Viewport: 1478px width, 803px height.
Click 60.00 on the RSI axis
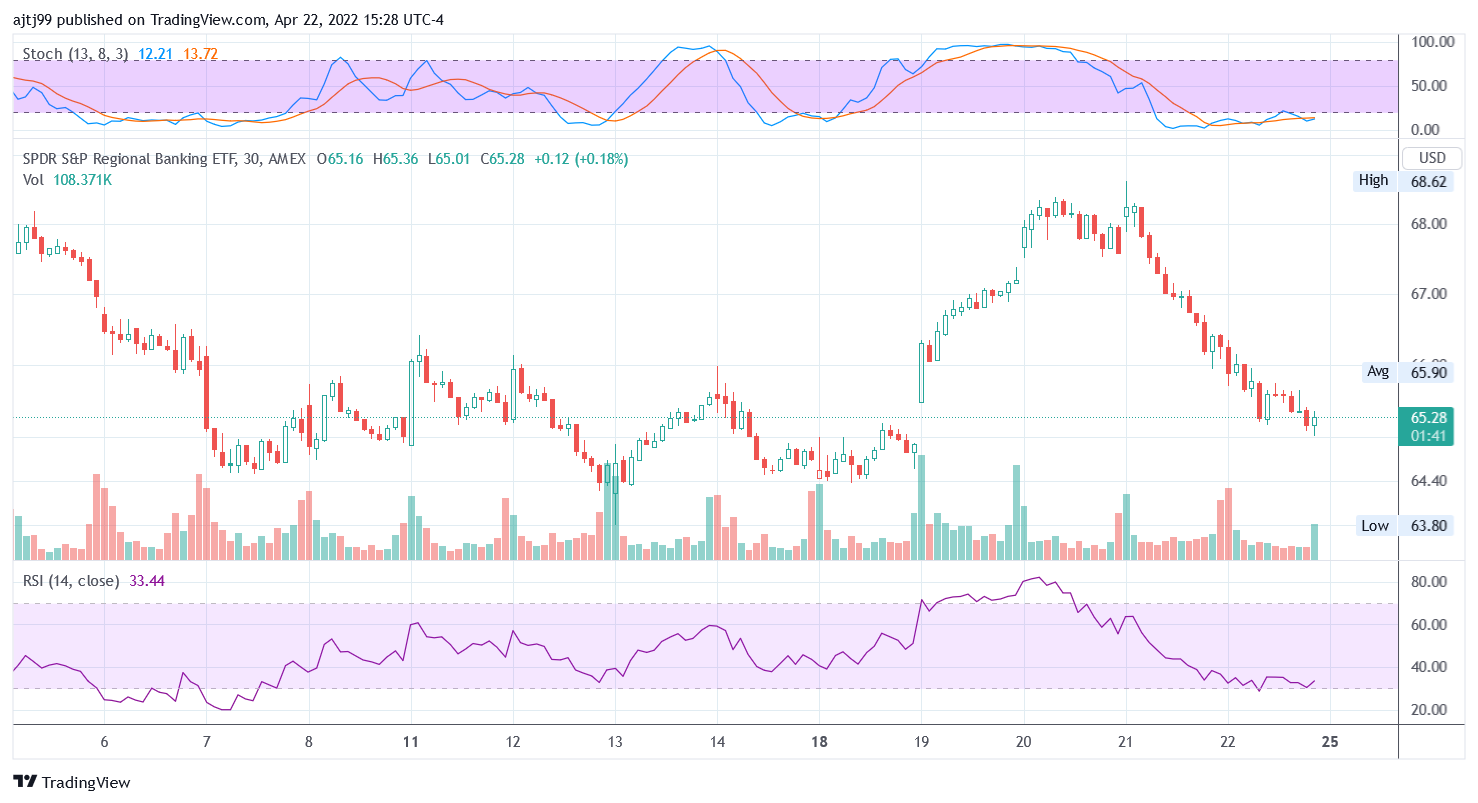point(1429,624)
